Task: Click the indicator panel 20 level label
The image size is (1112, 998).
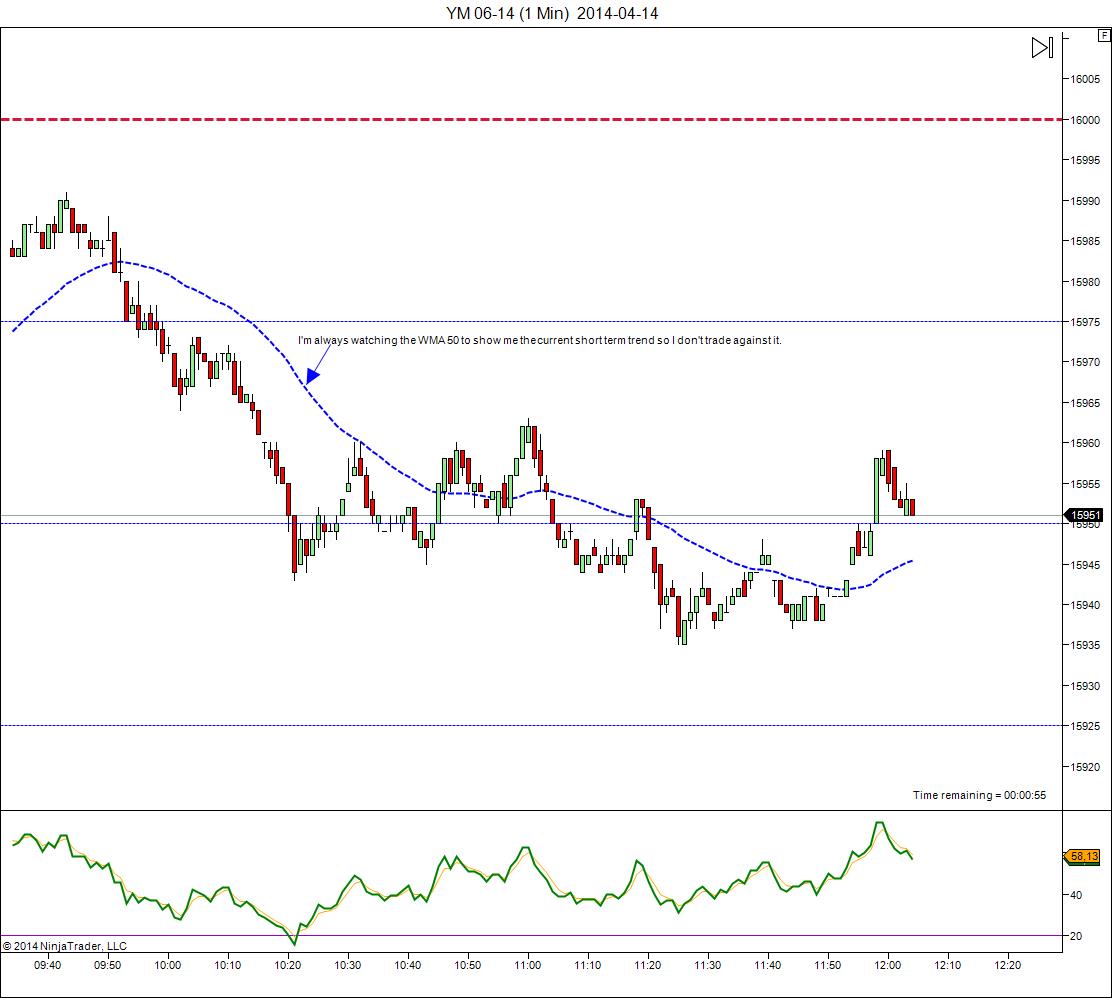Action: pyautogui.click(x=1076, y=936)
